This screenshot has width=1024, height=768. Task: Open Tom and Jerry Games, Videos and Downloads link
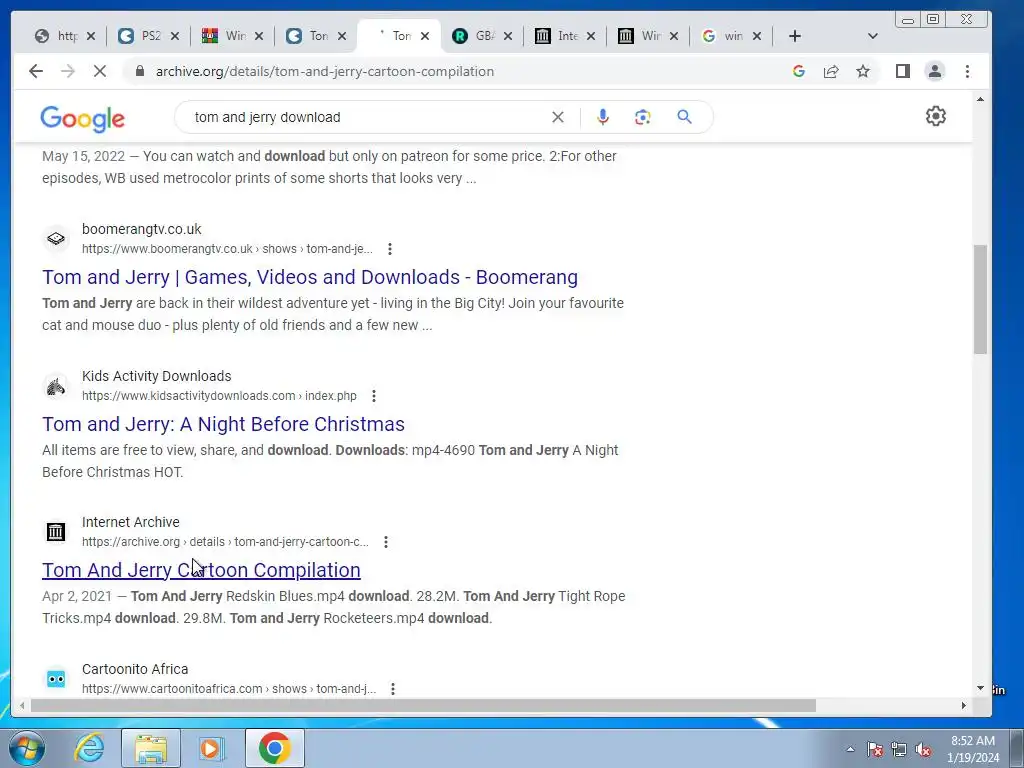[x=310, y=277]
